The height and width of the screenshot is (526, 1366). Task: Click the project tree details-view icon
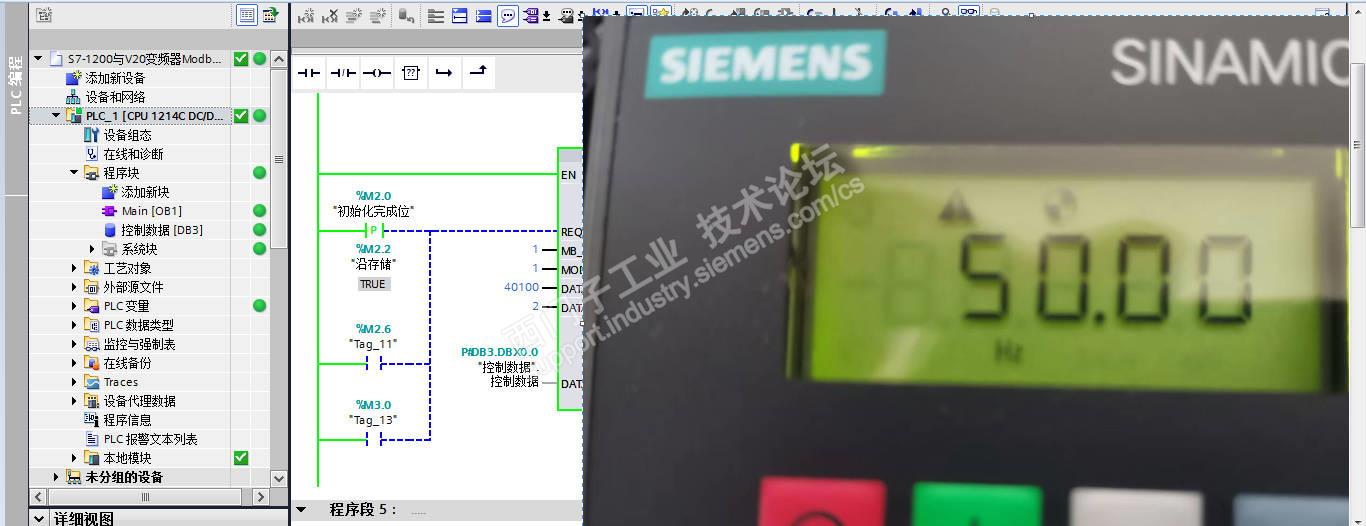[246, 15]
